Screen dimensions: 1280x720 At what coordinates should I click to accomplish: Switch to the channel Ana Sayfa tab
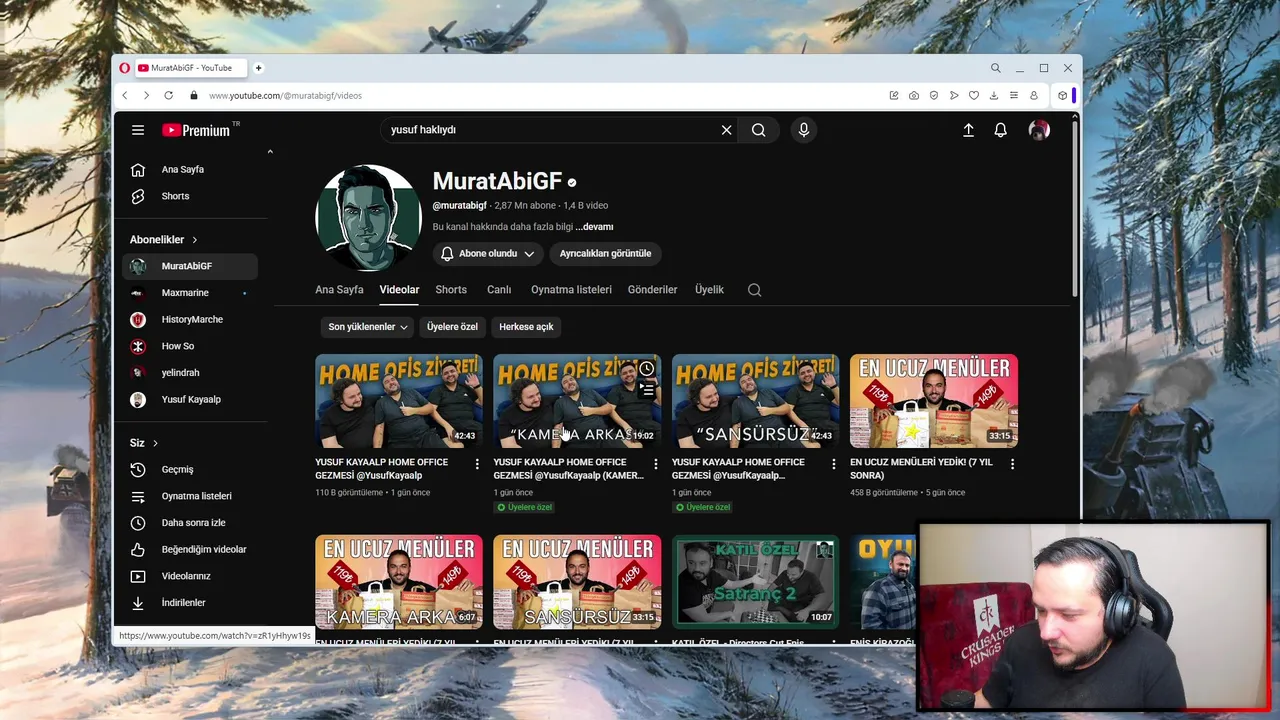point(339,290)
